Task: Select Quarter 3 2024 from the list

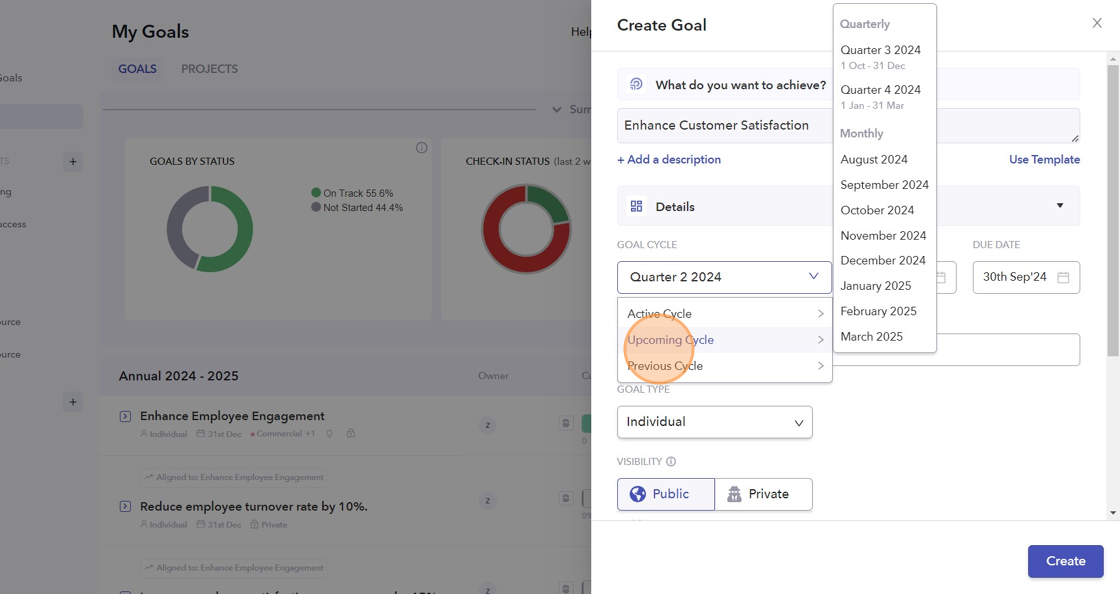Action: 880,50
